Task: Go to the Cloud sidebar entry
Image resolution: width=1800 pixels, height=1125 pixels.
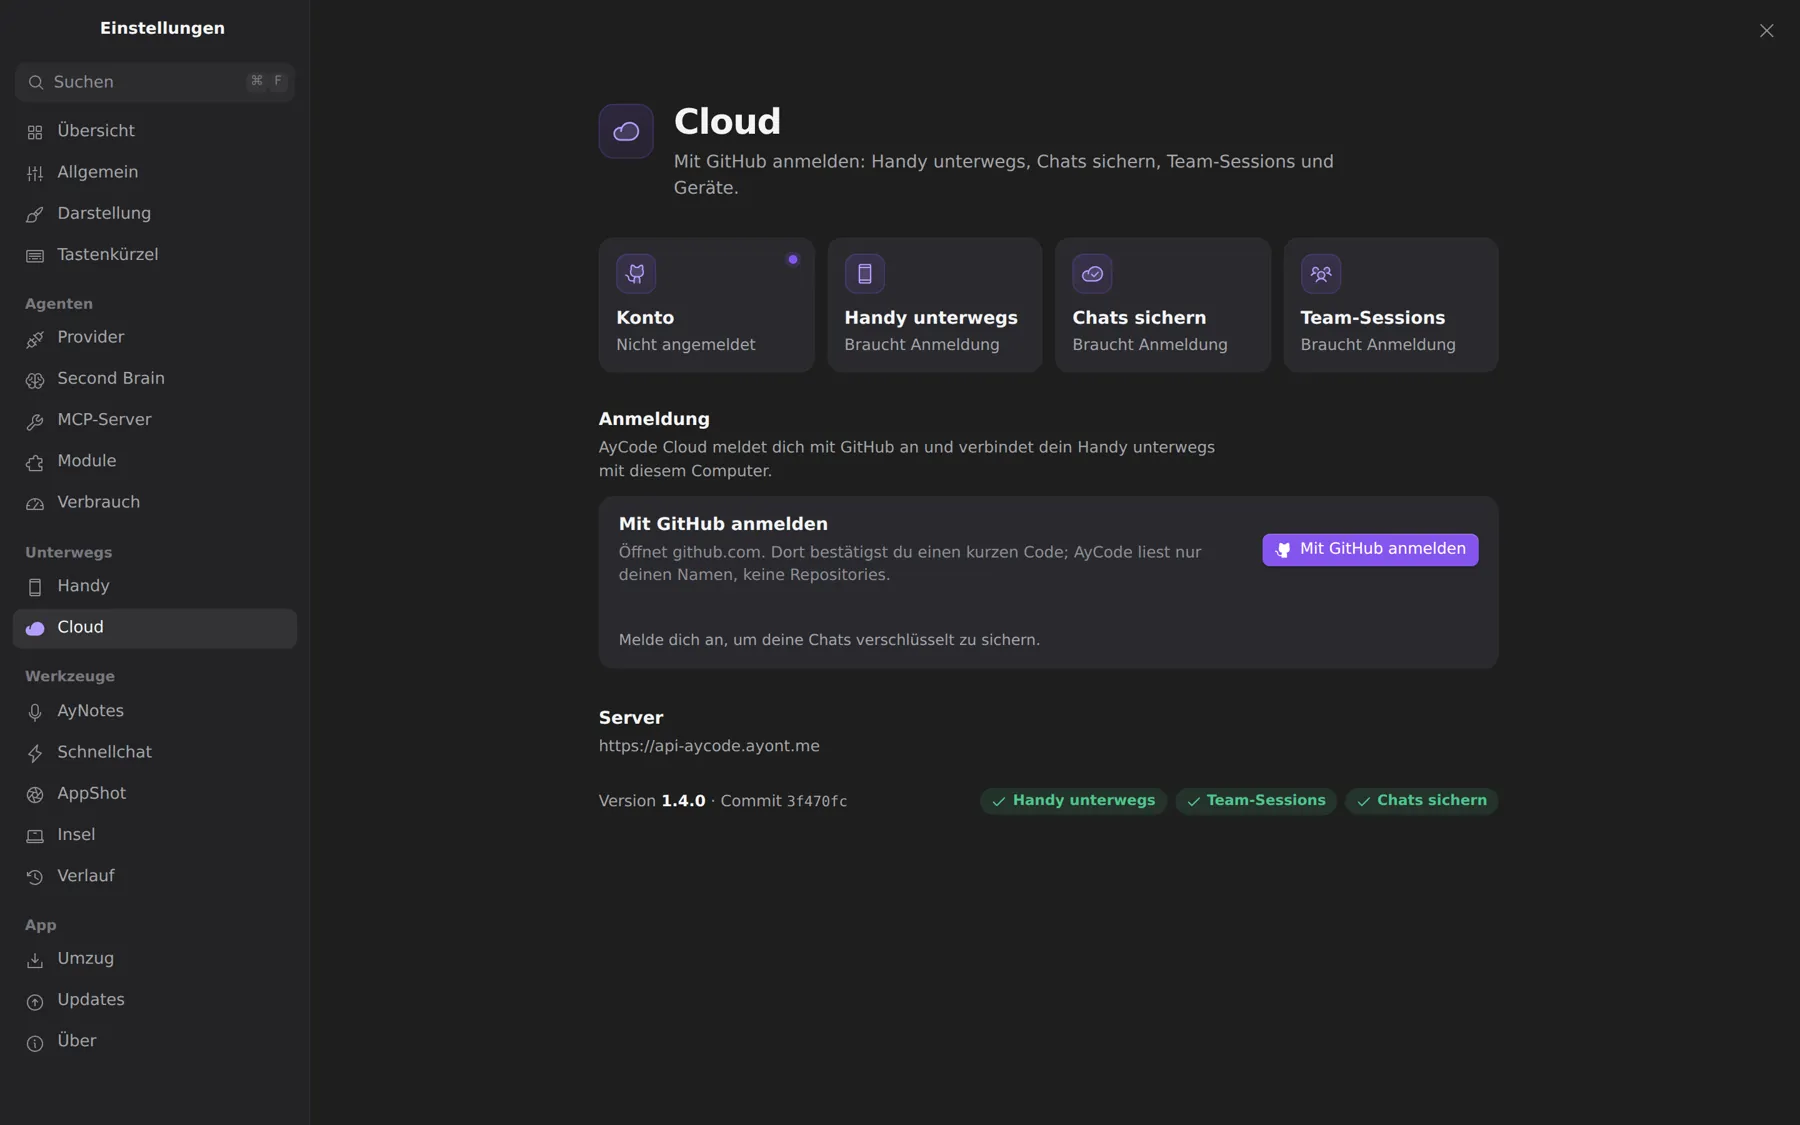Action: pyautogui.click(x=154, y=628)
